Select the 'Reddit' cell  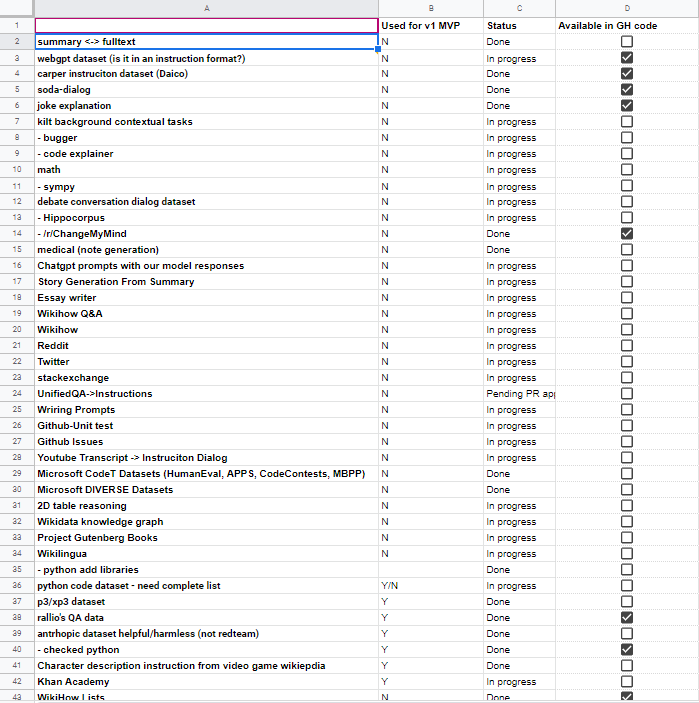(x=206, y=346)
